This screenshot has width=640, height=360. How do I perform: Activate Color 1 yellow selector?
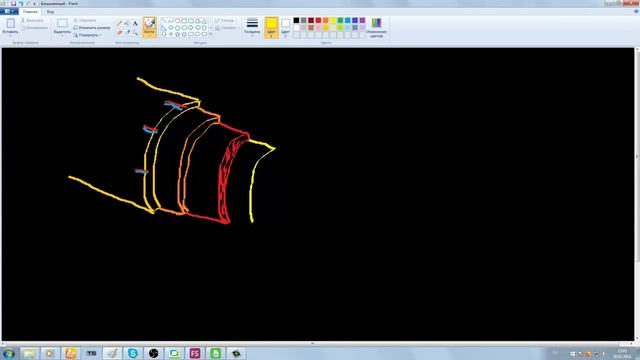(x=271, y=27)
